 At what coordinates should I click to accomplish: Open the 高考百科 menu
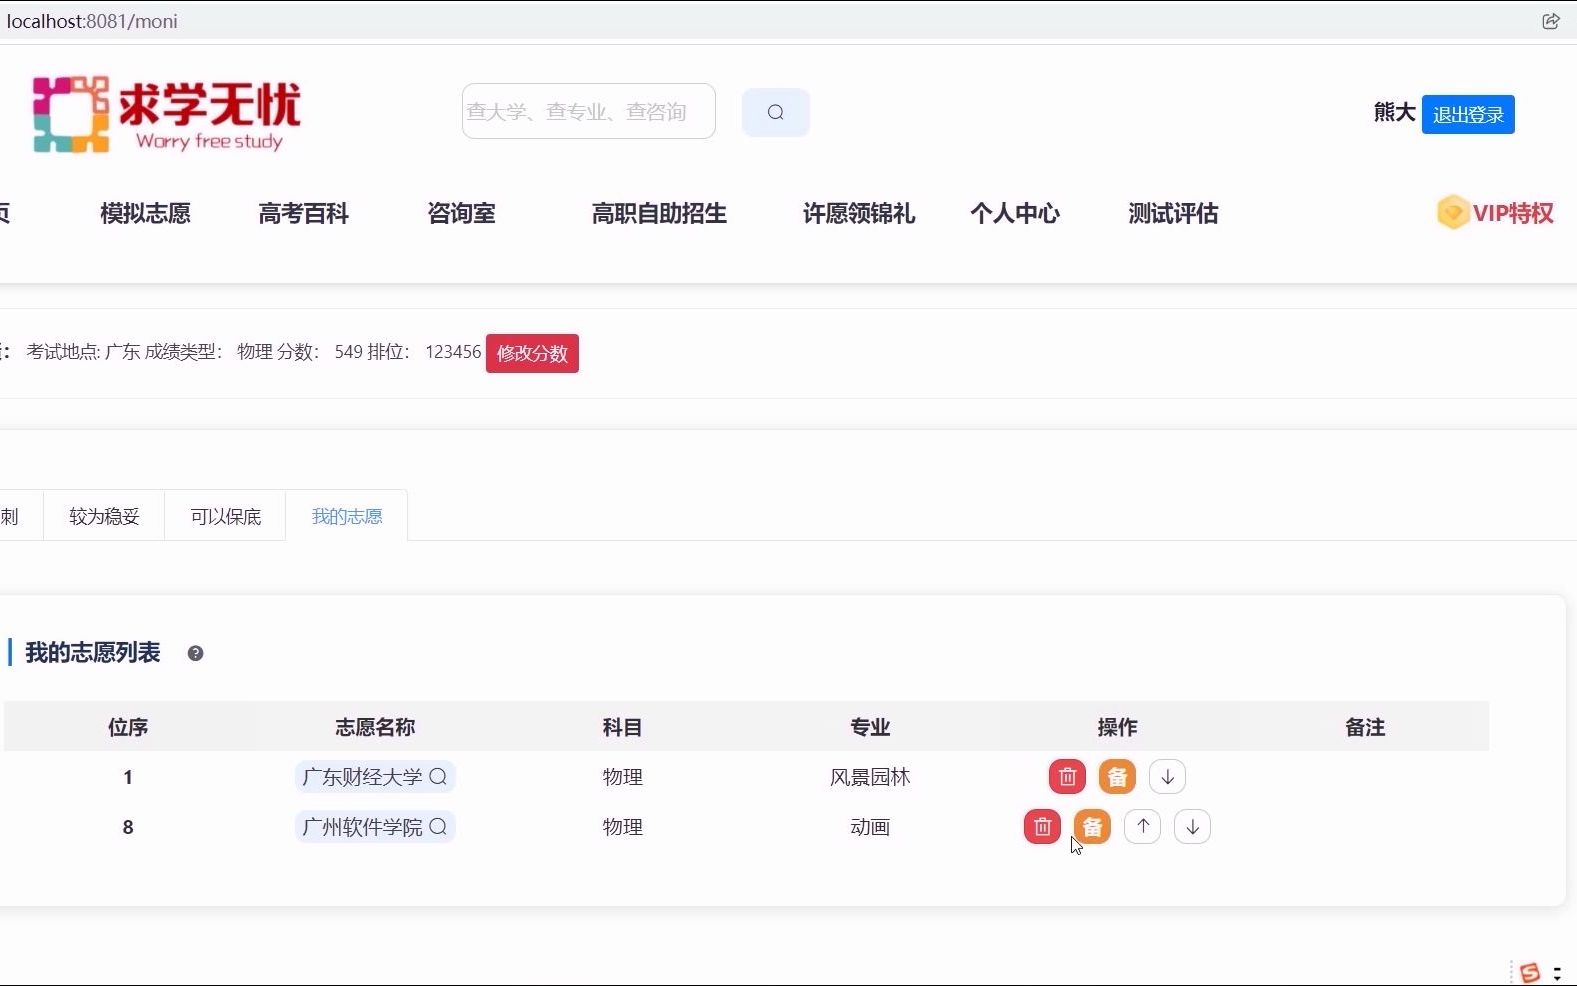tap(303, 213)
